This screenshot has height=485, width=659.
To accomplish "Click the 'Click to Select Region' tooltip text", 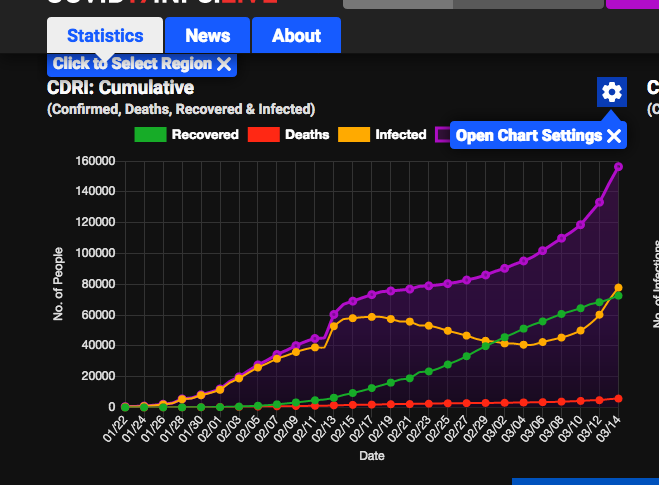I will click(132, 64).
